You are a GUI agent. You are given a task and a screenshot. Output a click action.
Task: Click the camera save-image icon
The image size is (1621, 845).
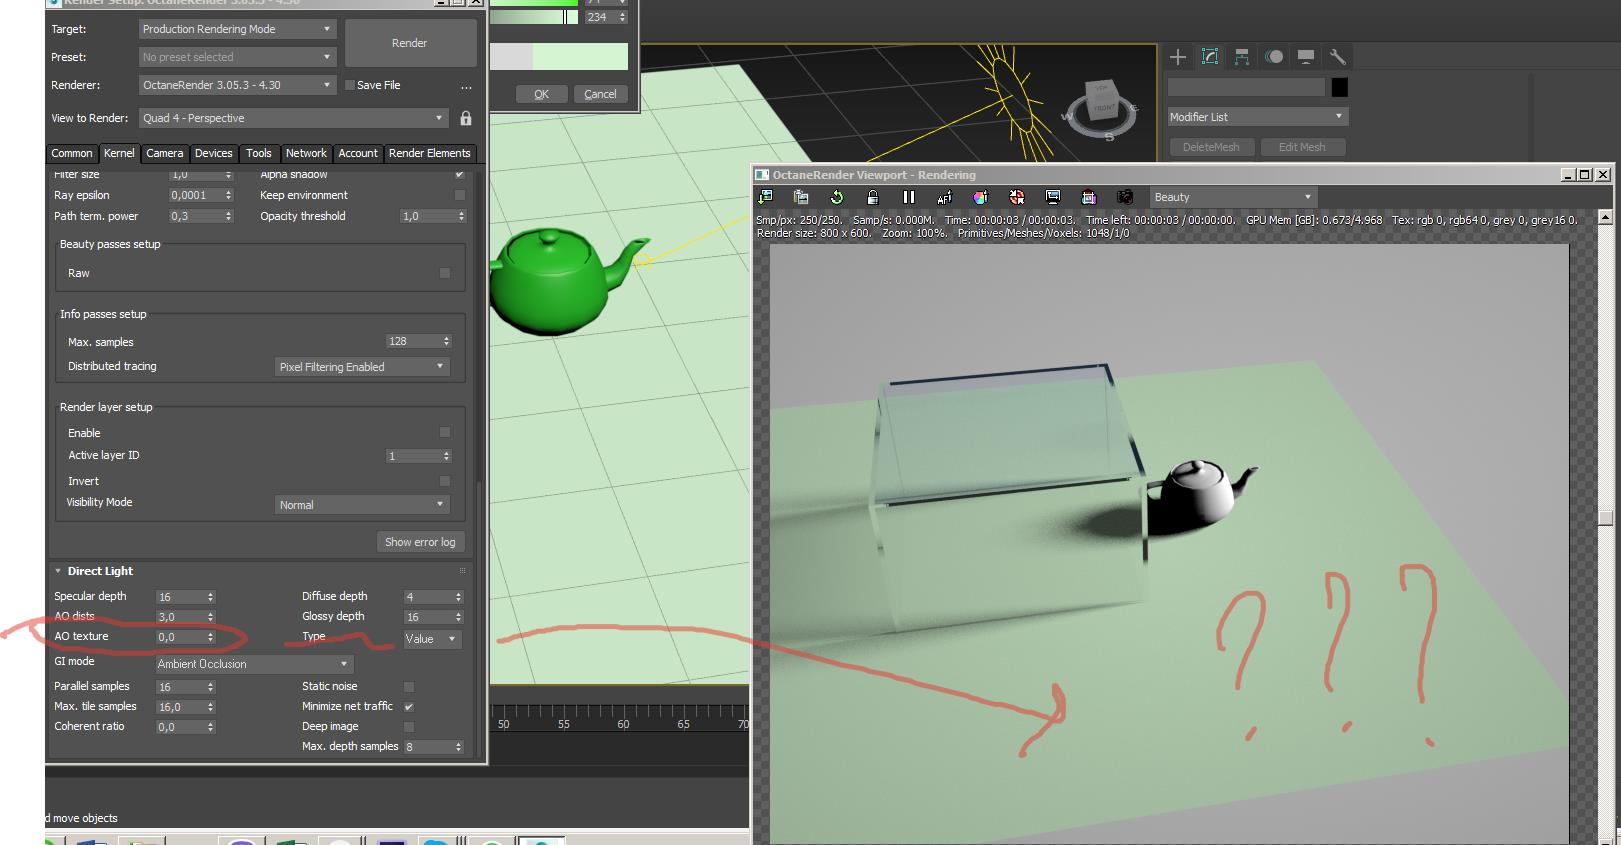(x=1125, y=197)
